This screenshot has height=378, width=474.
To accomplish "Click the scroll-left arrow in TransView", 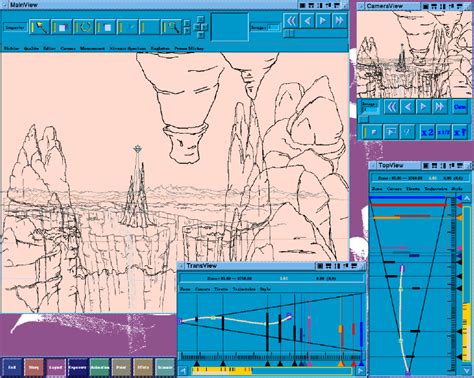I will coord(183,371).
